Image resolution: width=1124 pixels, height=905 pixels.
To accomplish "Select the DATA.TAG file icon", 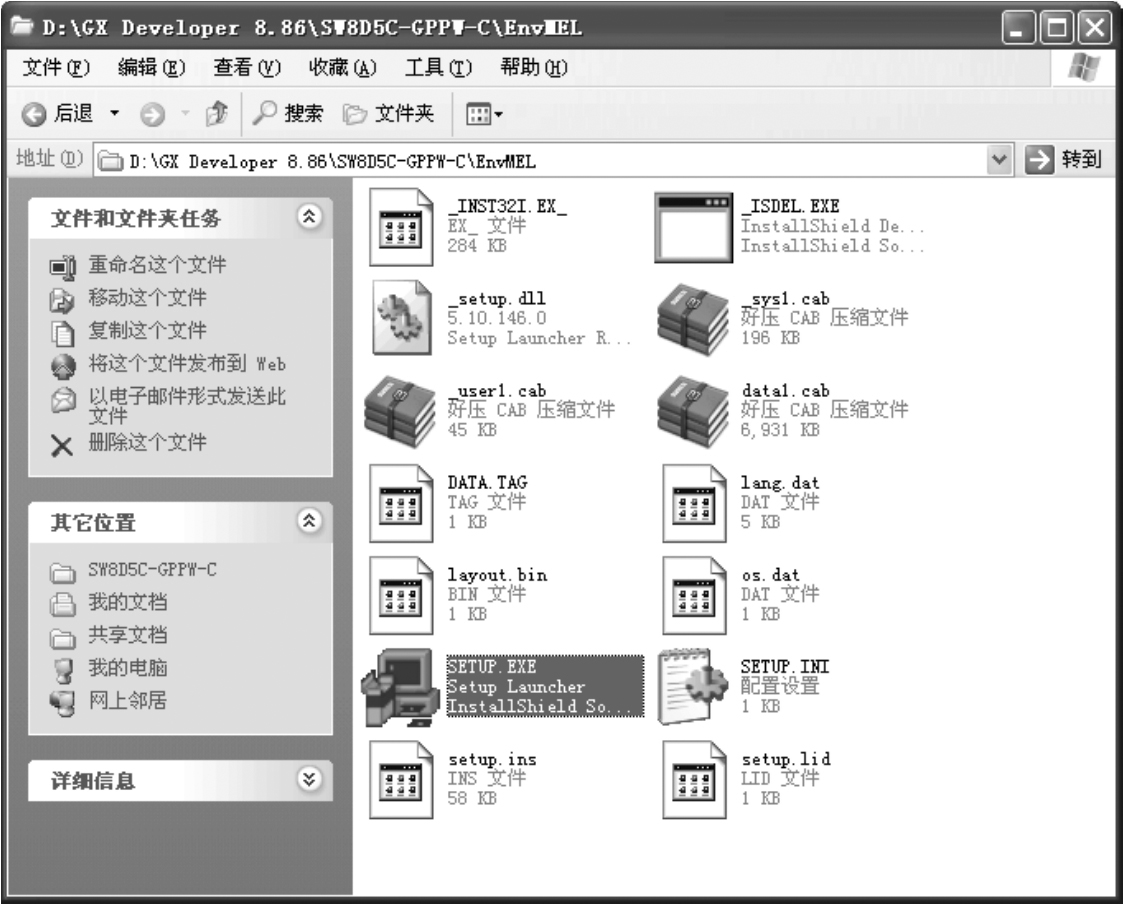I will tap(401, 503).
